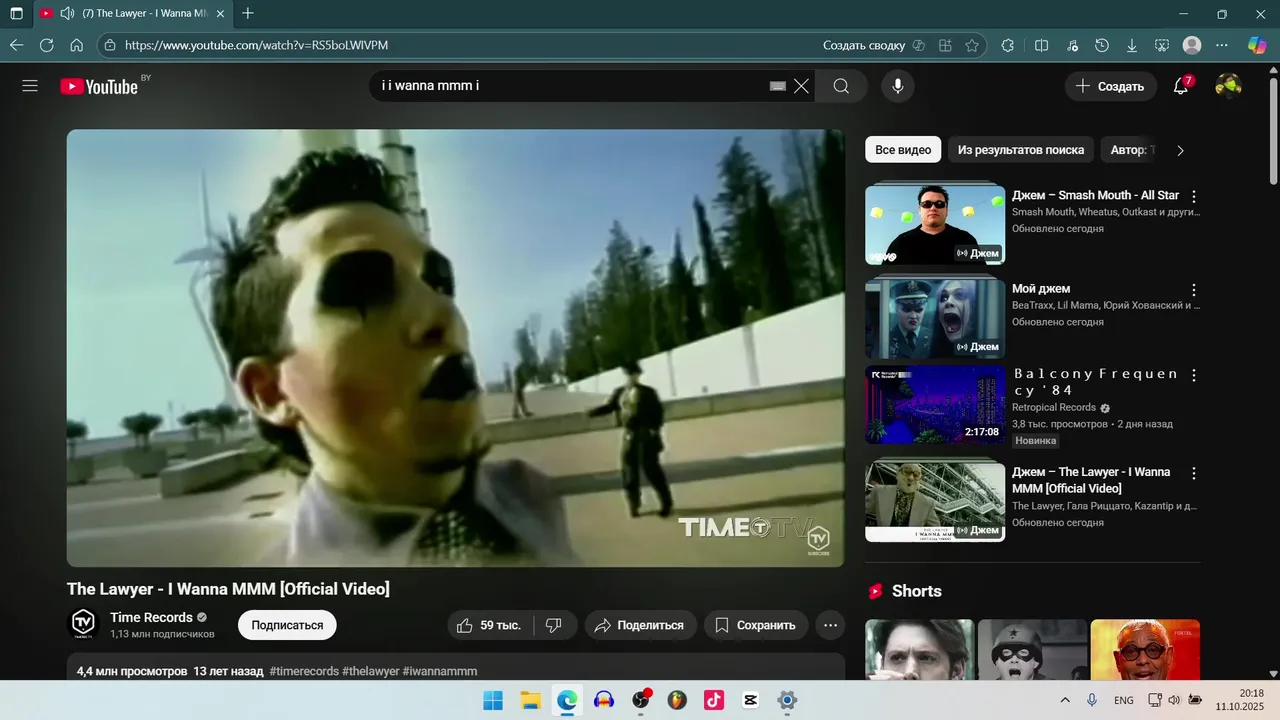
Task: Click the #iwannammm hashtag
Action: [440, 671]
